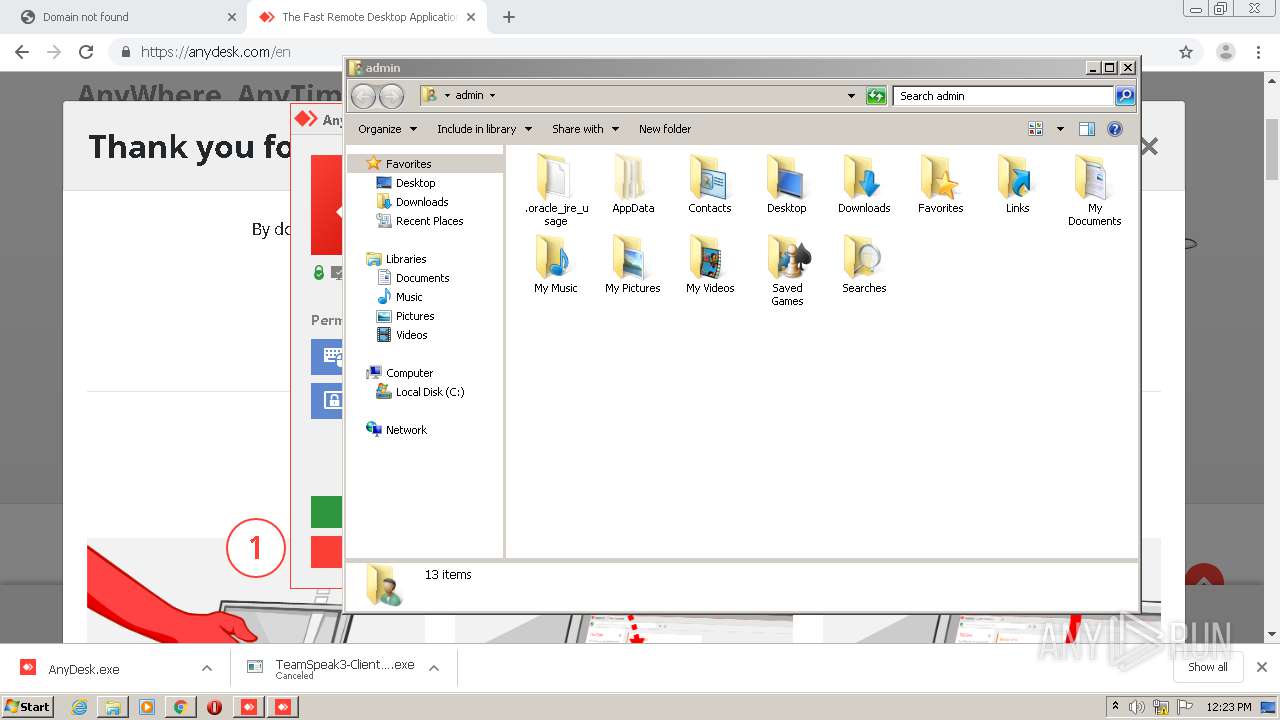The height and width of the screenshot is (720, 1280).
Task: Open the My Documents folder
Action: coord(1095,191)
